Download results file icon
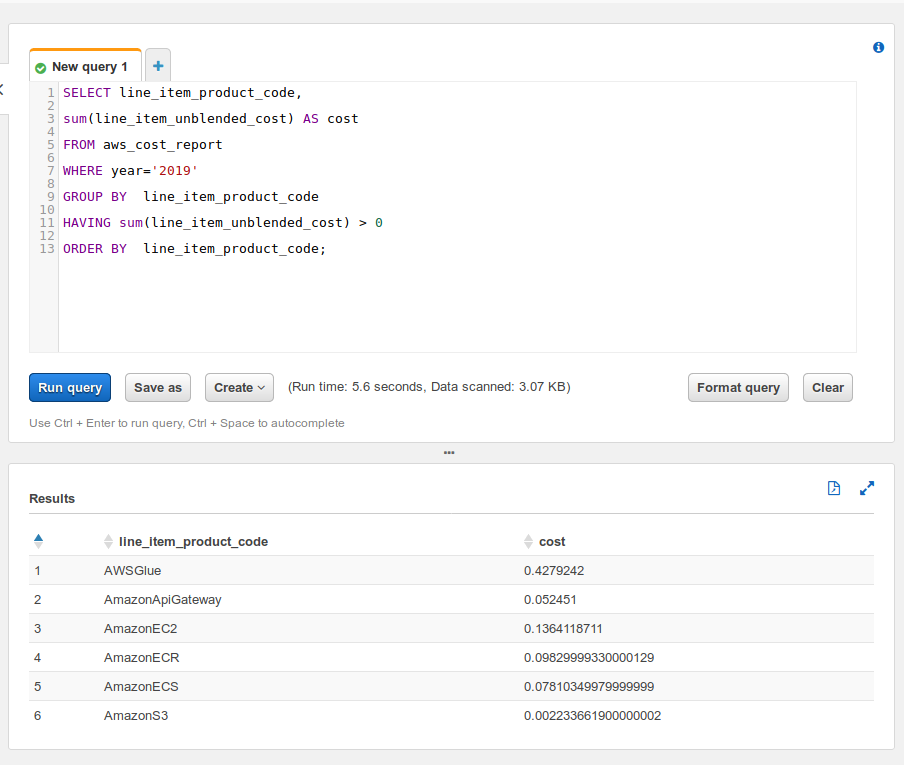 coord(834,488)
